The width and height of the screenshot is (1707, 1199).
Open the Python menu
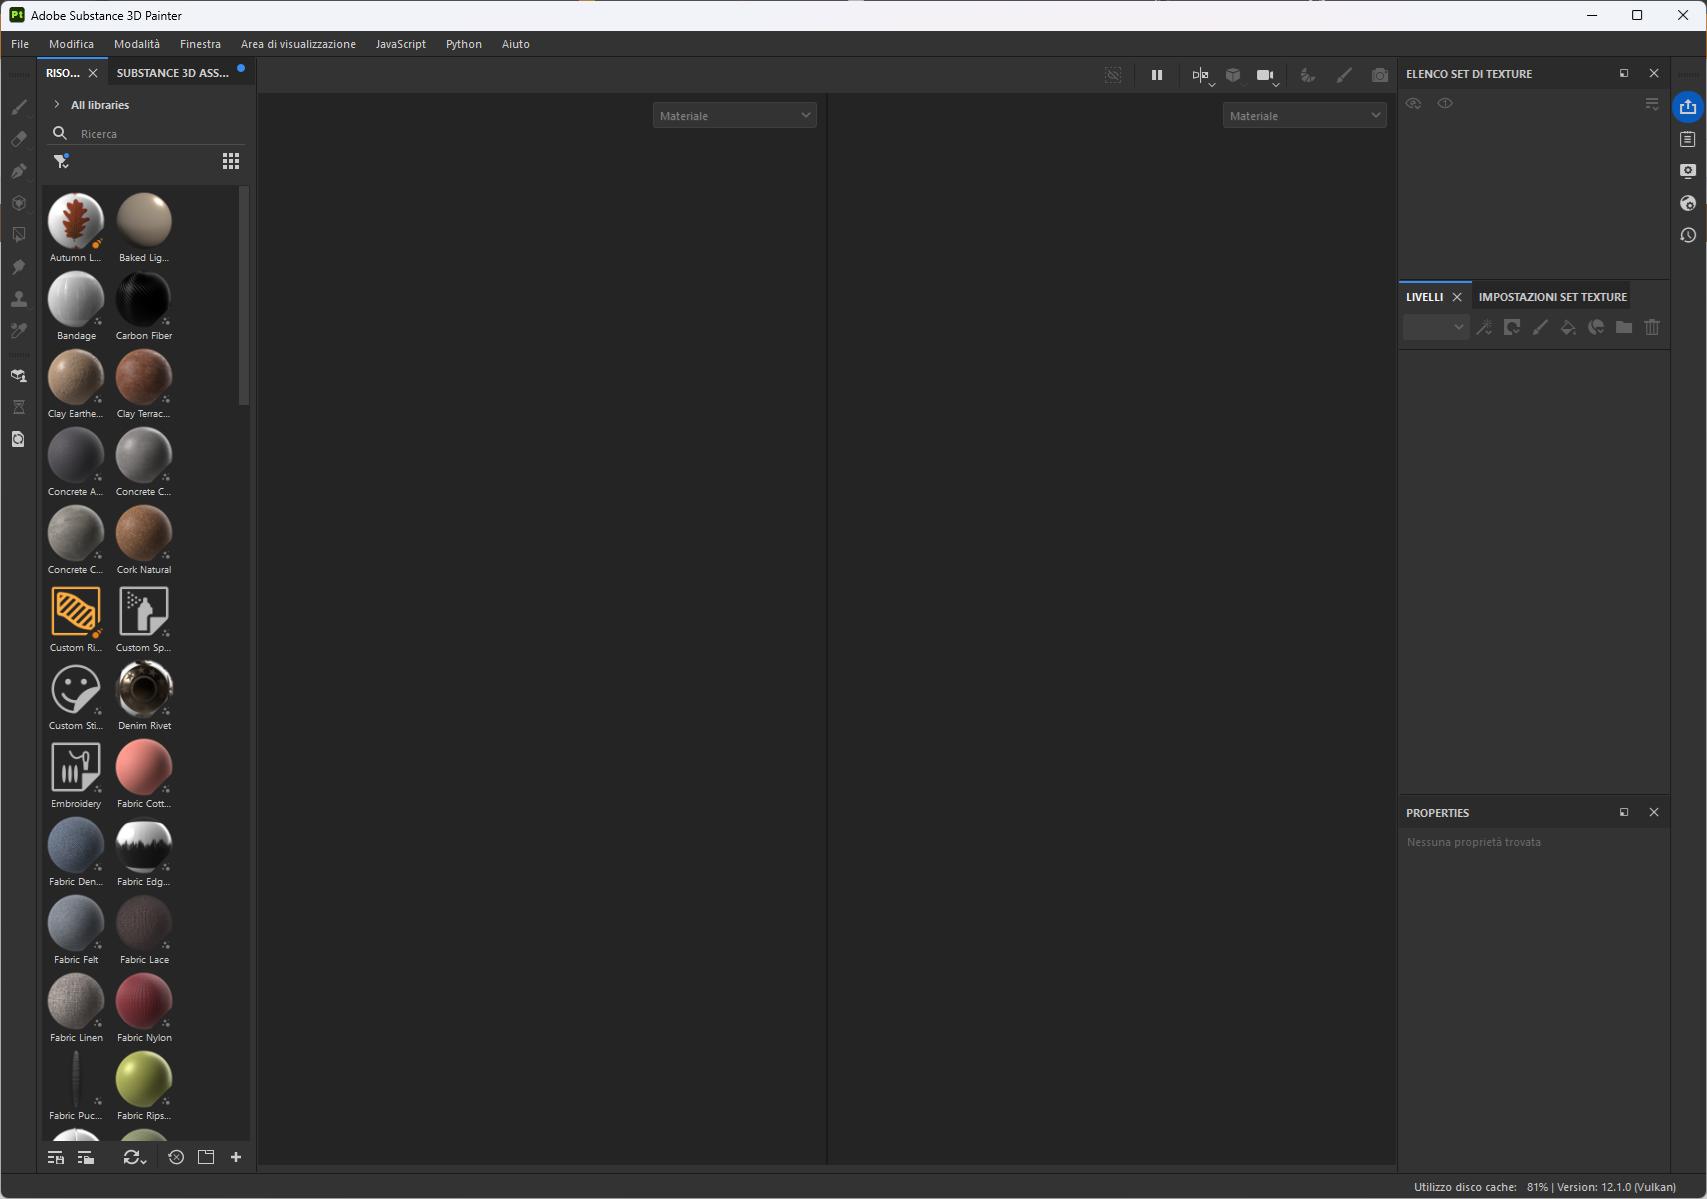point(464,44)
